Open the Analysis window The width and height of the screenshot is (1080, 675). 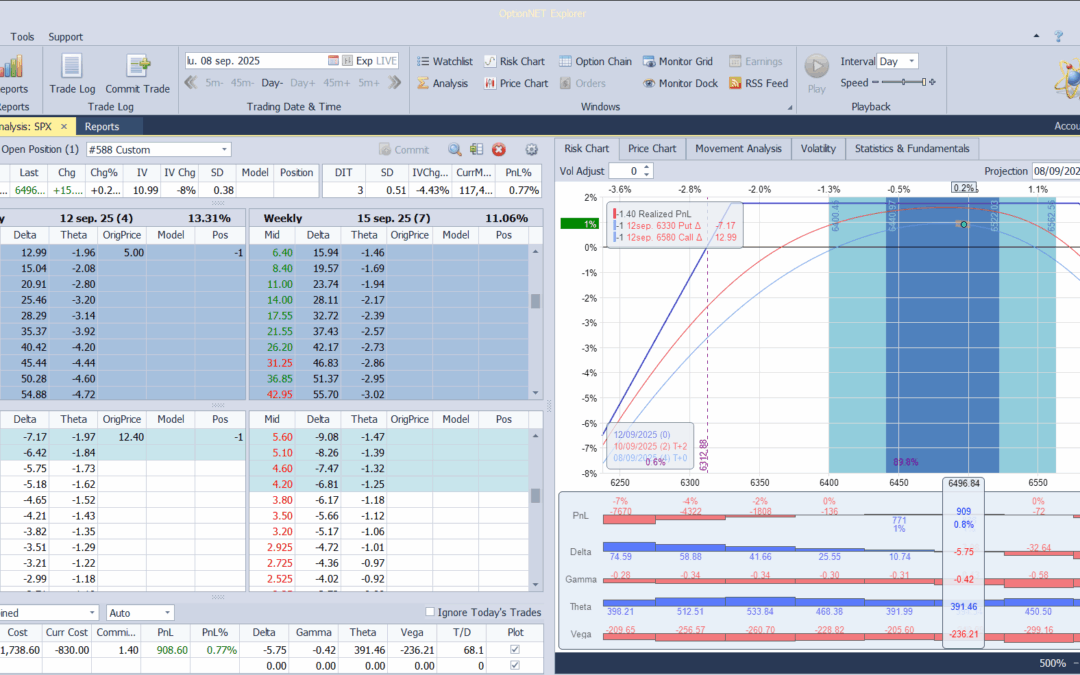point(443,83)
